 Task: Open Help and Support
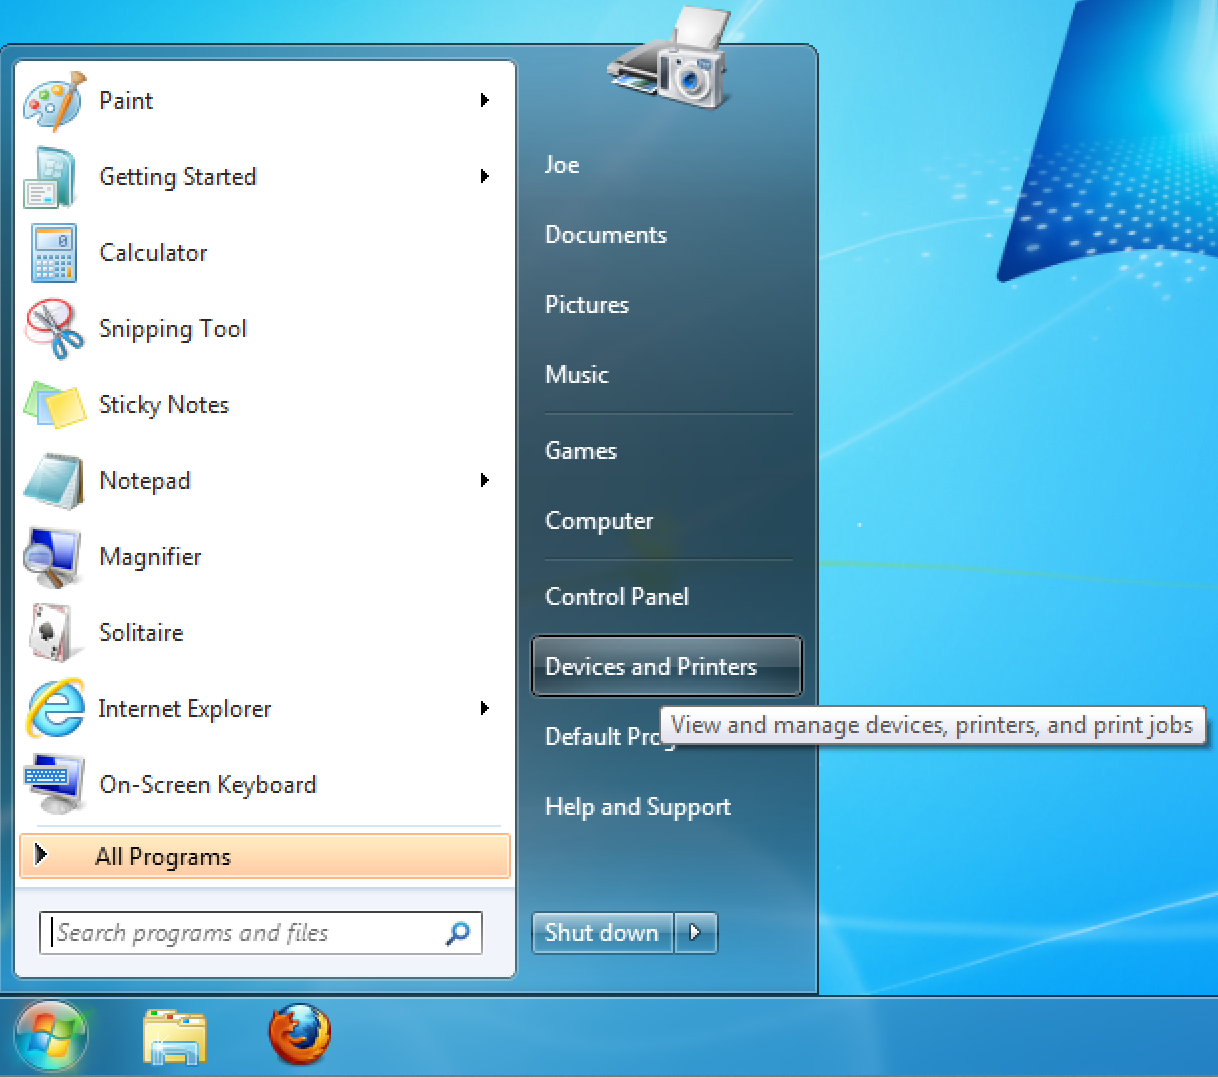click(x=638, y=807)
